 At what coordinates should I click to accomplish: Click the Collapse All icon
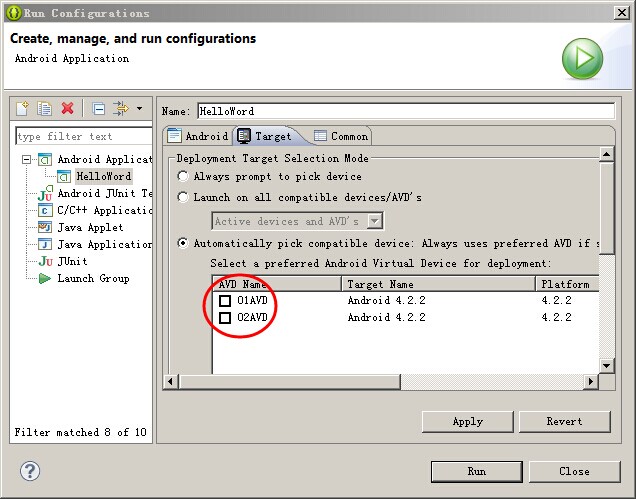point(98,108)
